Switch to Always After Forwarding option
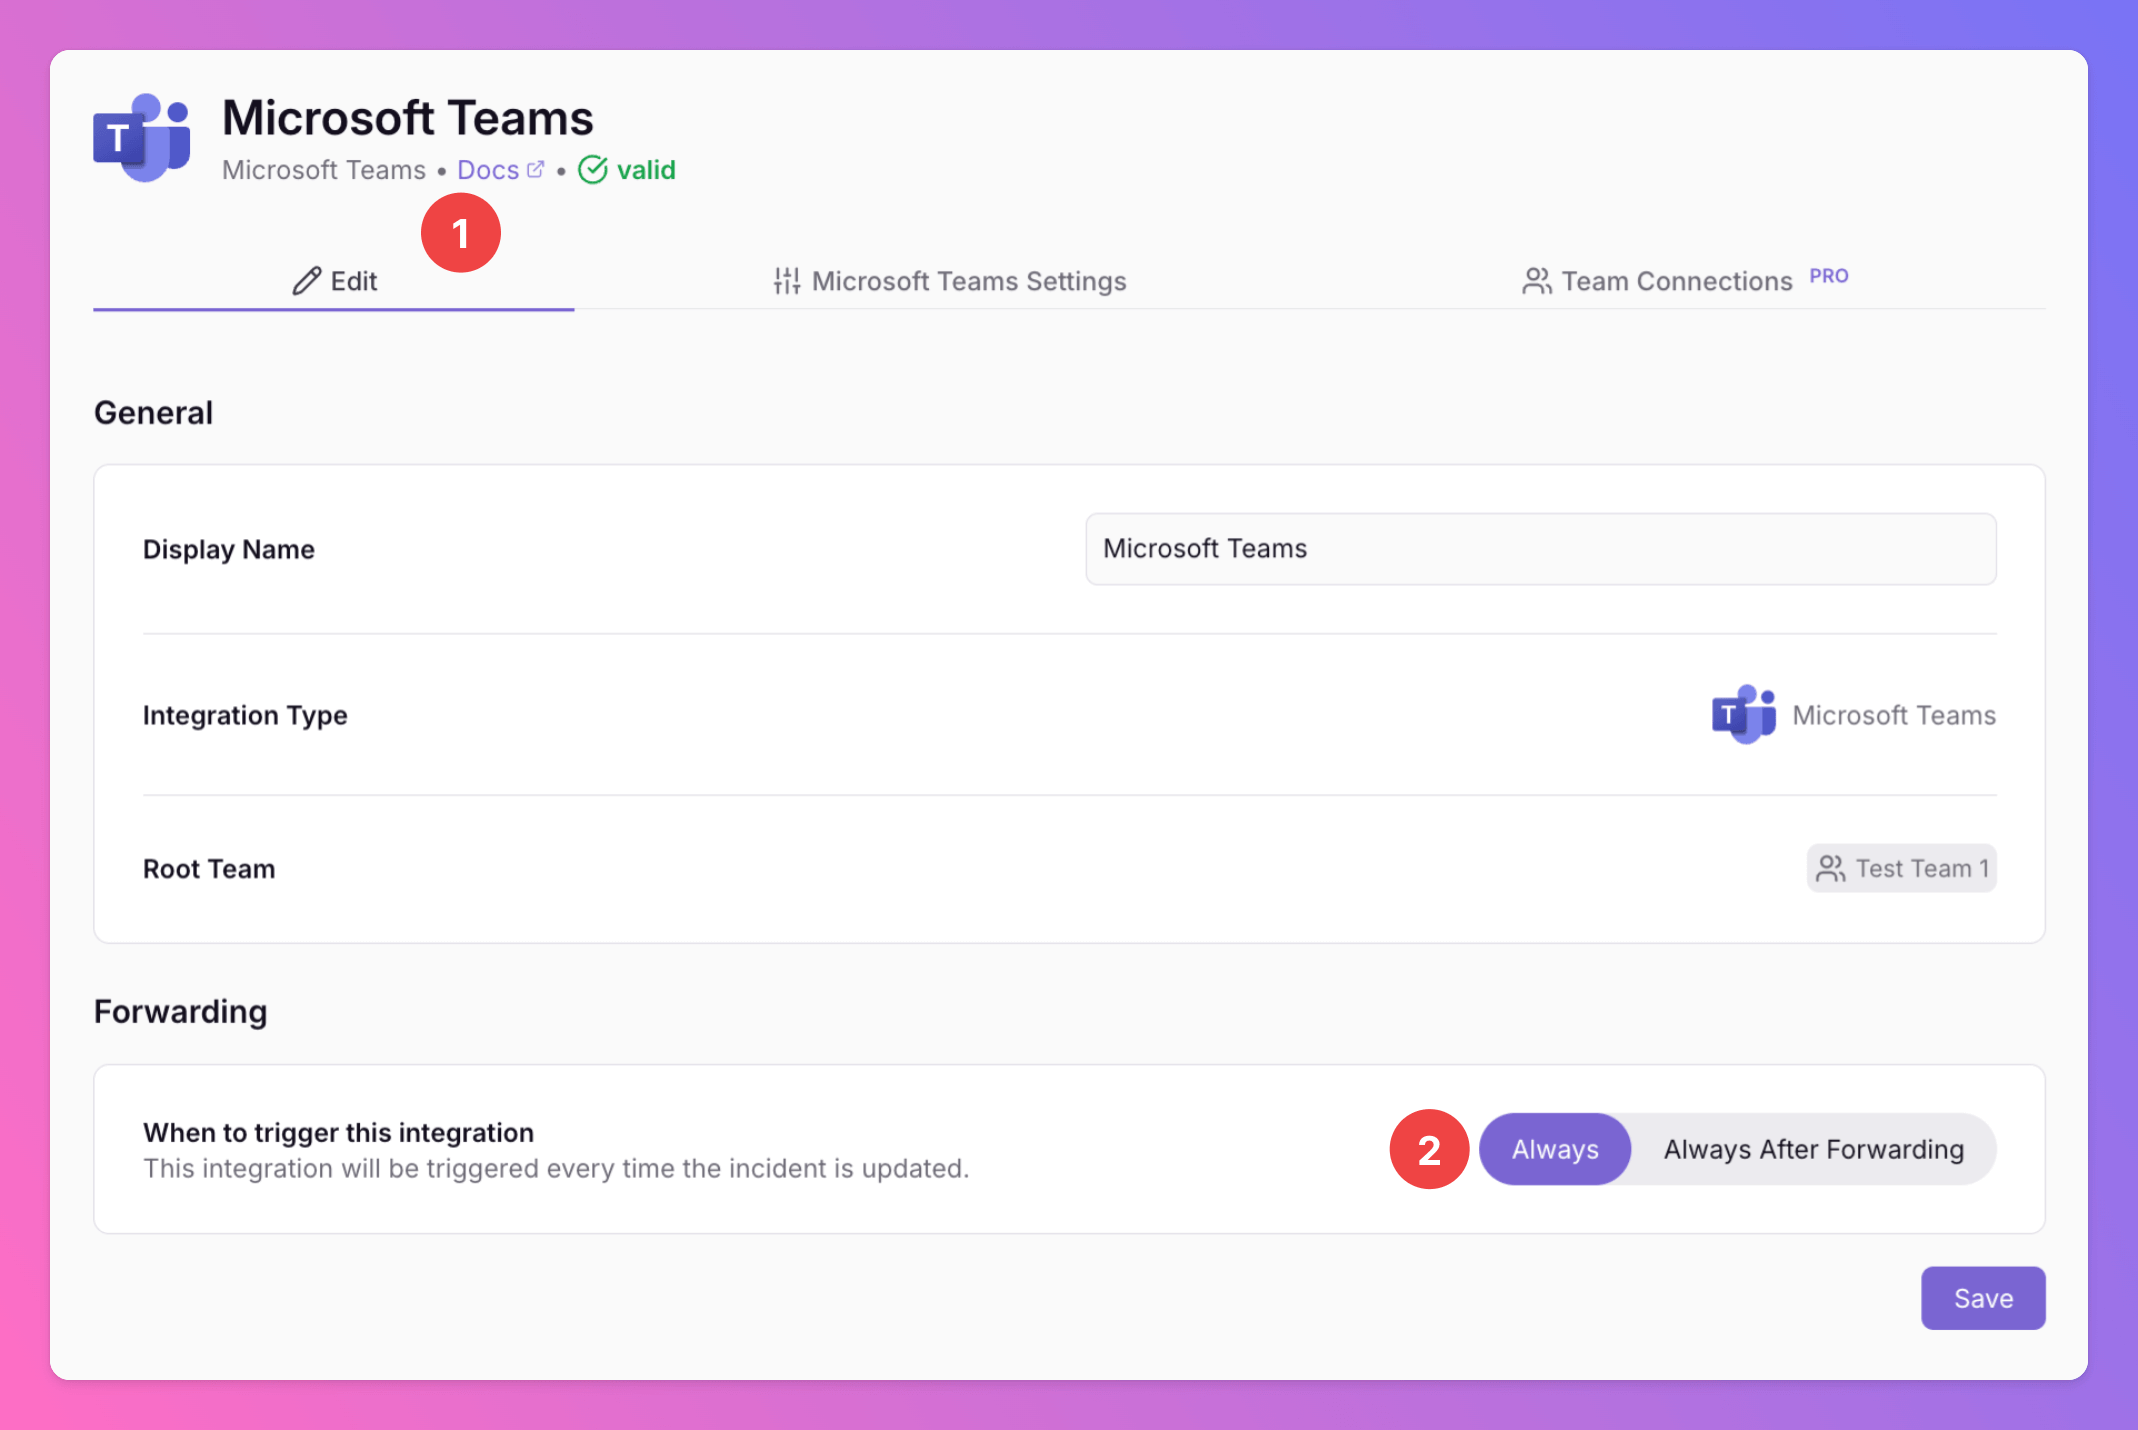 [1813, 1149]
